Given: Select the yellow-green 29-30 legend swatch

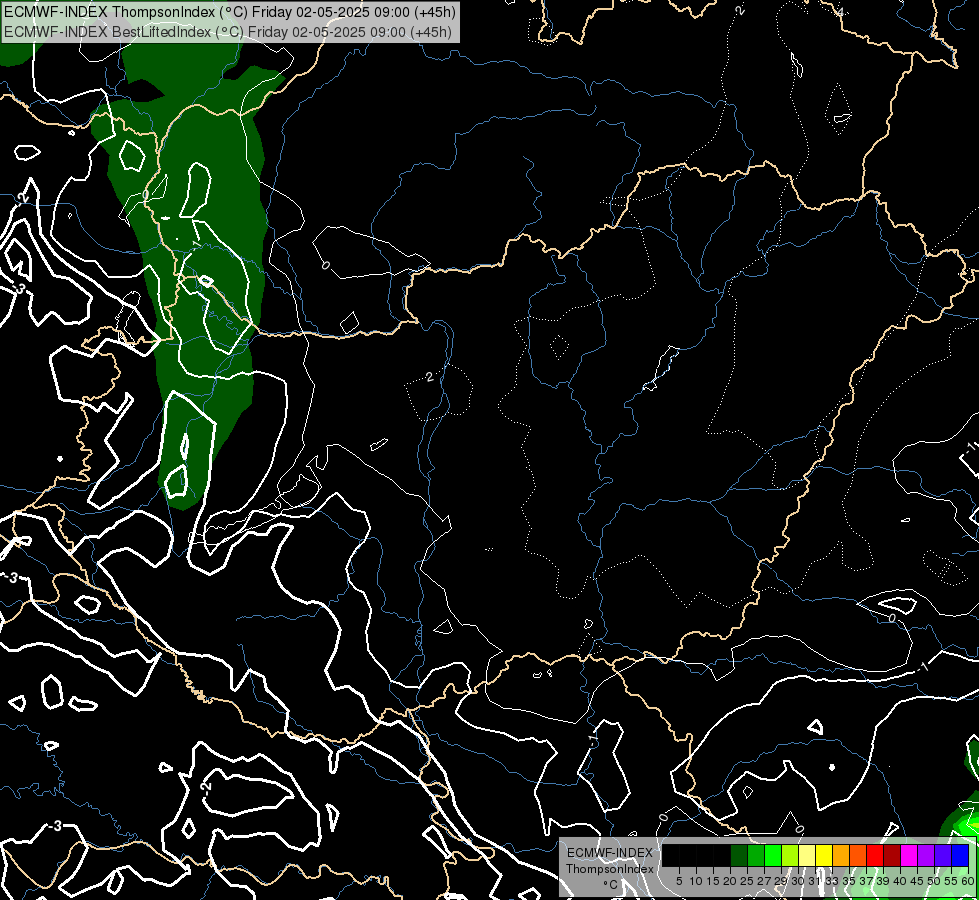Looking at the screenshot, I should 790,856.
